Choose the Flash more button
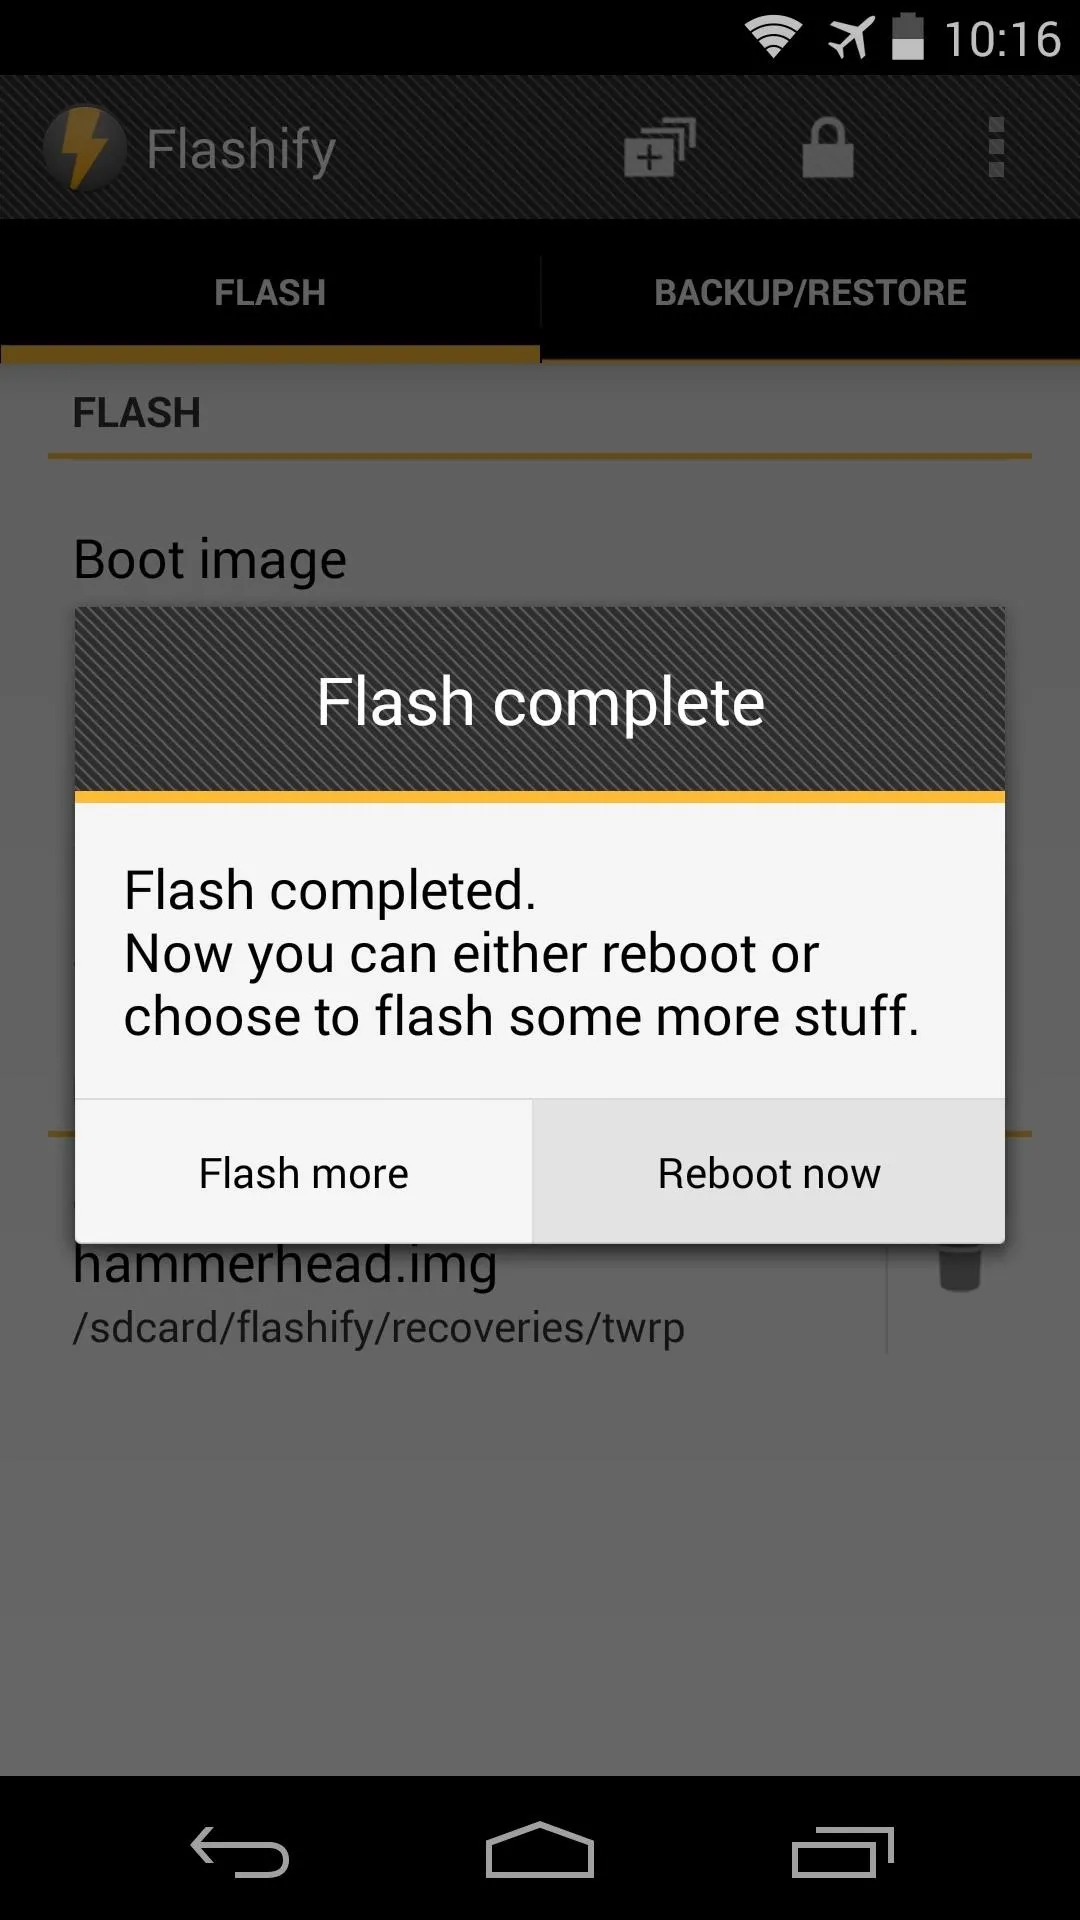1080x1920 pixels. tap(303, 1173)
